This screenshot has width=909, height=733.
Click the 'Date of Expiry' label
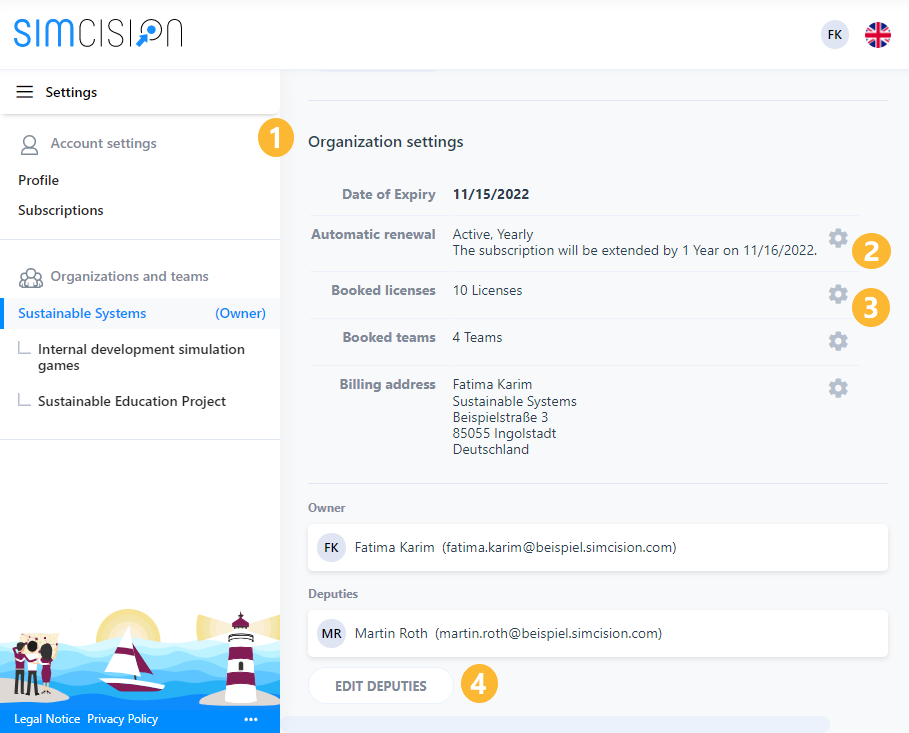coord(388,194)
